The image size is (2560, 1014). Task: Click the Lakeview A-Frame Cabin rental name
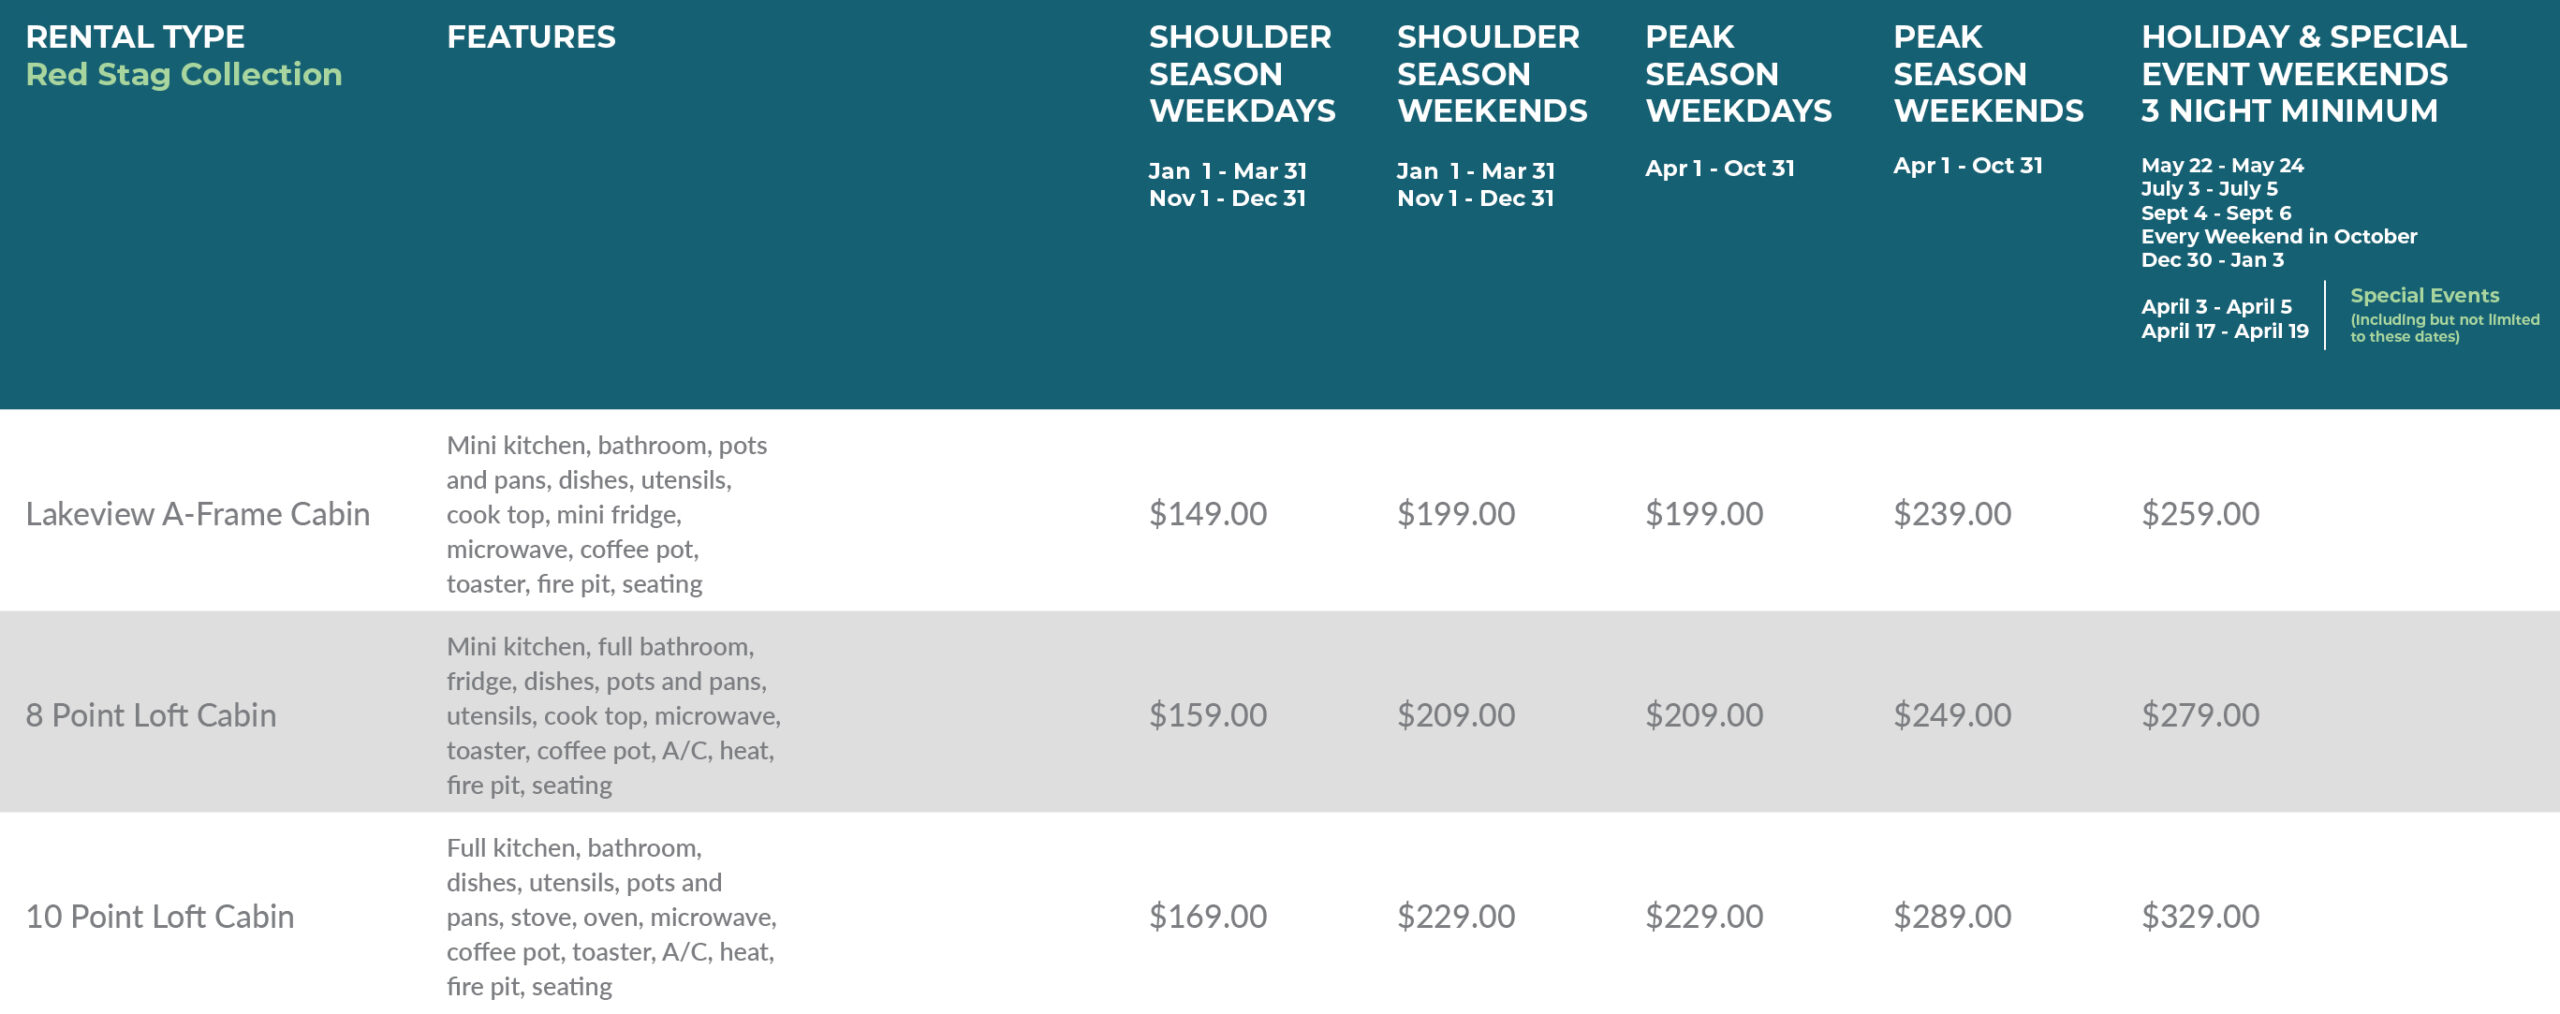tap(197, 514)
